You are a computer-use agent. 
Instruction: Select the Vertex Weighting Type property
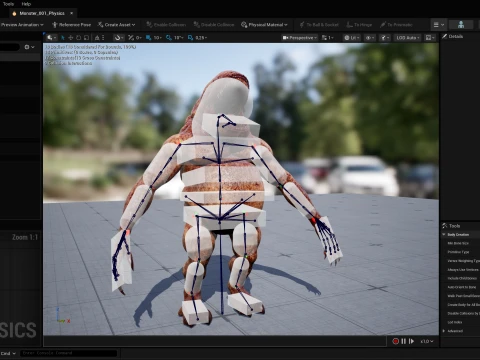[x=463, y=261]
